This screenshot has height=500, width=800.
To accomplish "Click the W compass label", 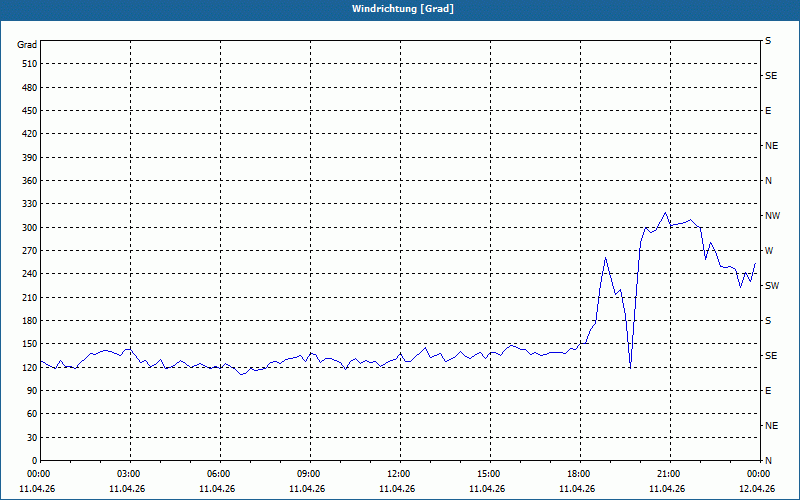I will (x=769, y=251).
